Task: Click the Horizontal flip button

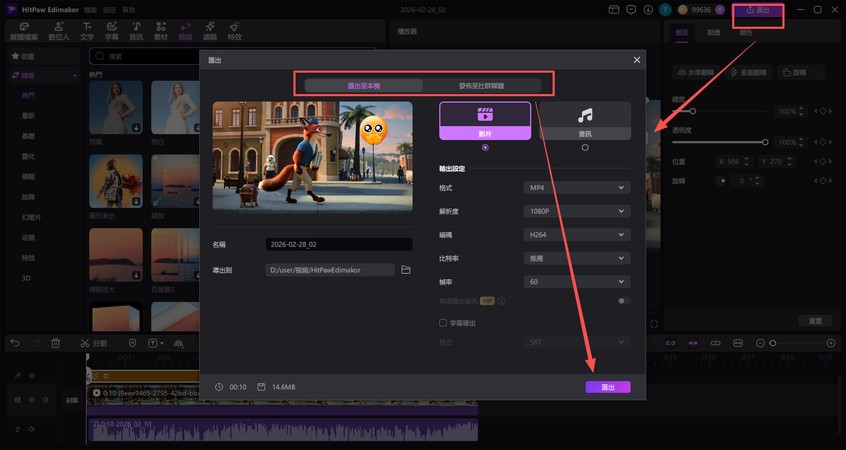Action: [695, 72]
